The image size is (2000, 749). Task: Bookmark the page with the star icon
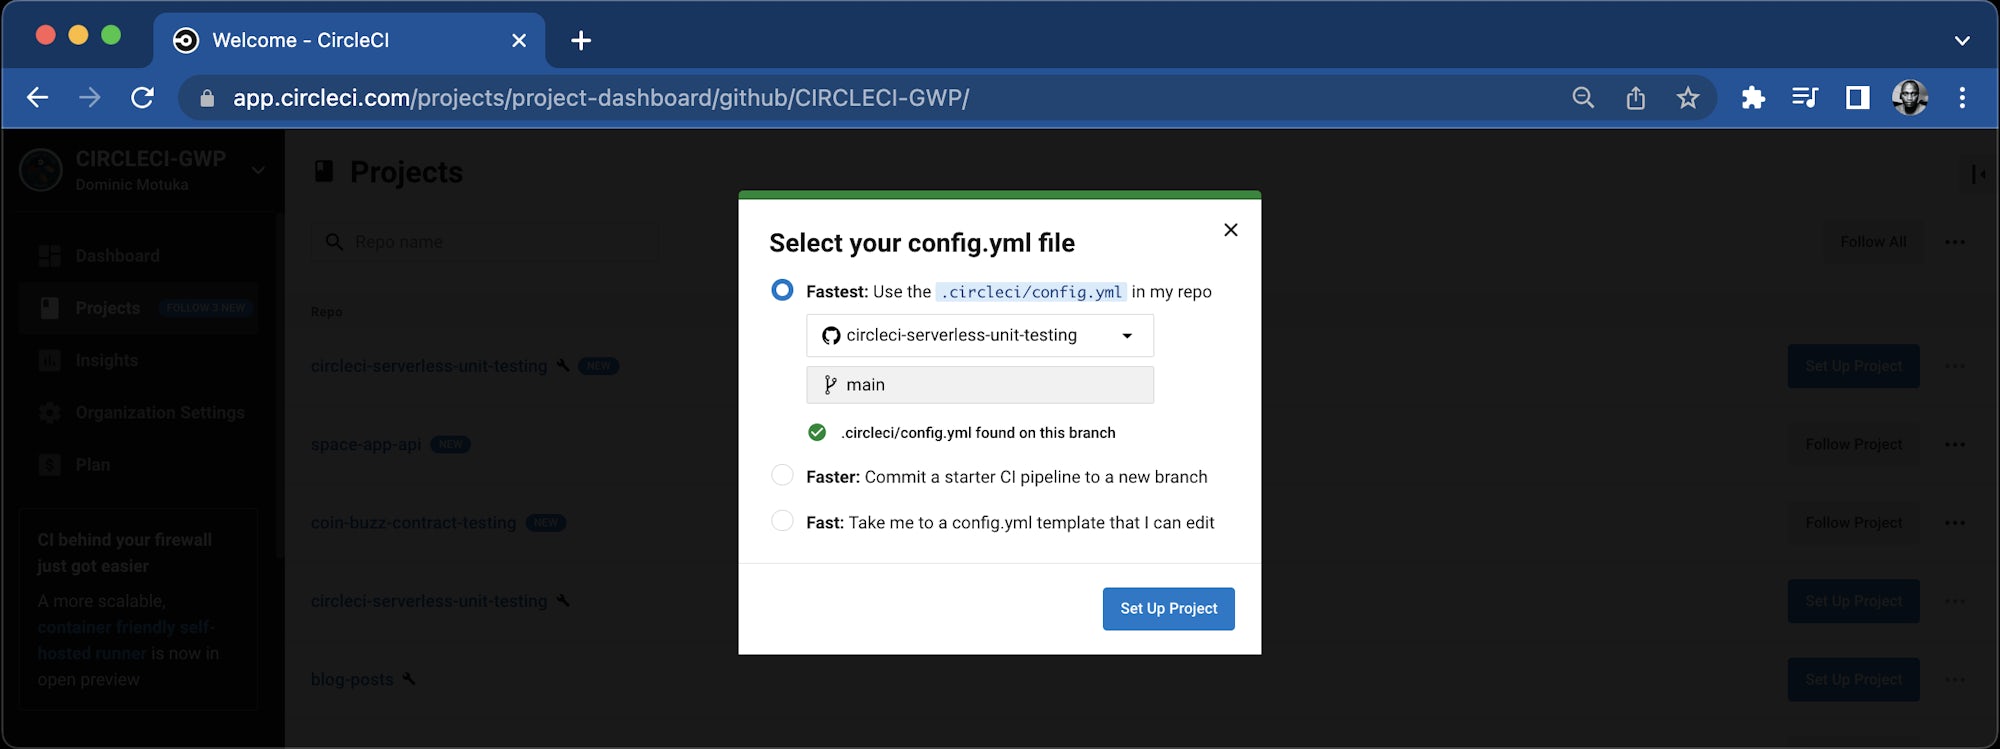pyautogui.click(x=1688, y=97)
